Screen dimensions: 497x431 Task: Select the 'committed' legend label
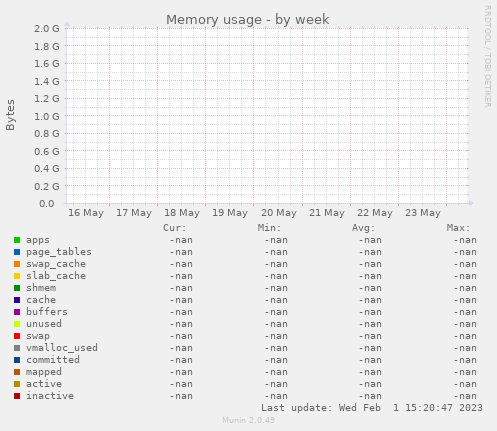(53, 360)
